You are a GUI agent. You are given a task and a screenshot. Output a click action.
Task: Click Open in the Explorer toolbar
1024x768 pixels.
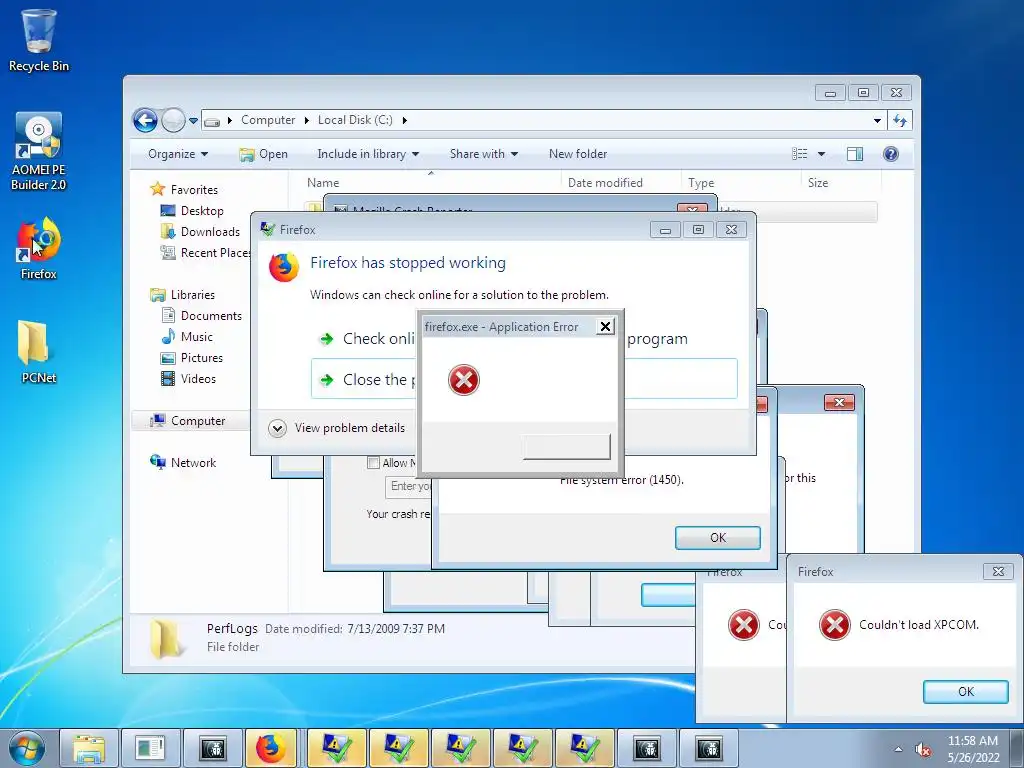(x=264, y=154)
